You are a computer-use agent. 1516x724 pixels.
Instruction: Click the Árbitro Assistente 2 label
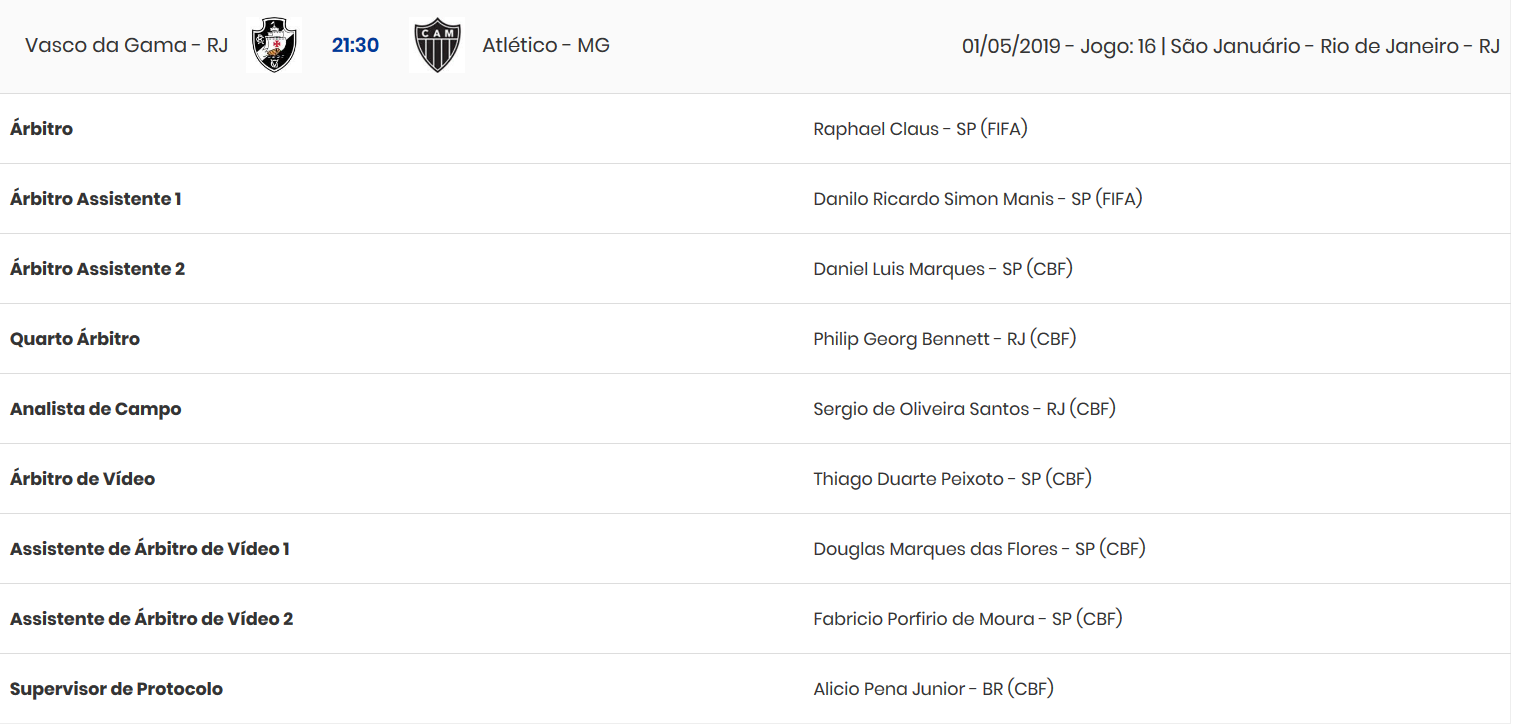click(x=97, y=269)
